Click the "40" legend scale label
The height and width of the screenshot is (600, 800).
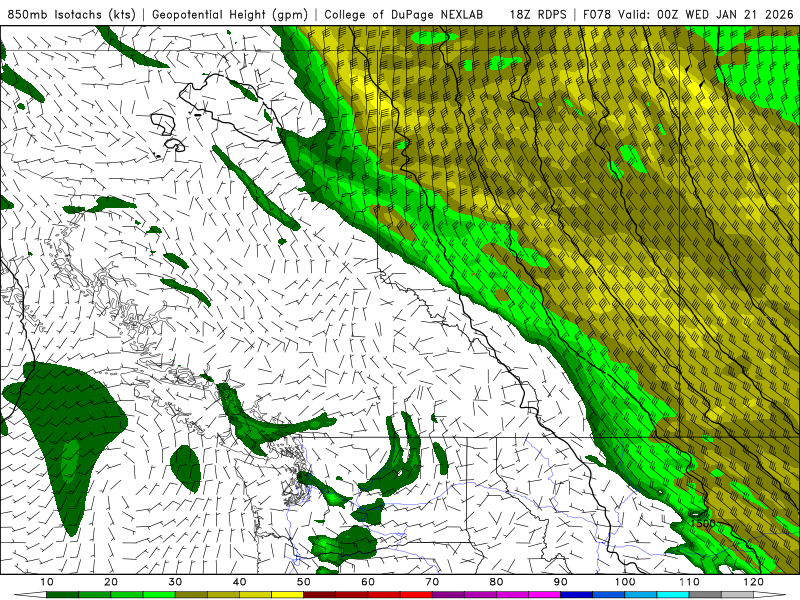[x=239, y=582]
